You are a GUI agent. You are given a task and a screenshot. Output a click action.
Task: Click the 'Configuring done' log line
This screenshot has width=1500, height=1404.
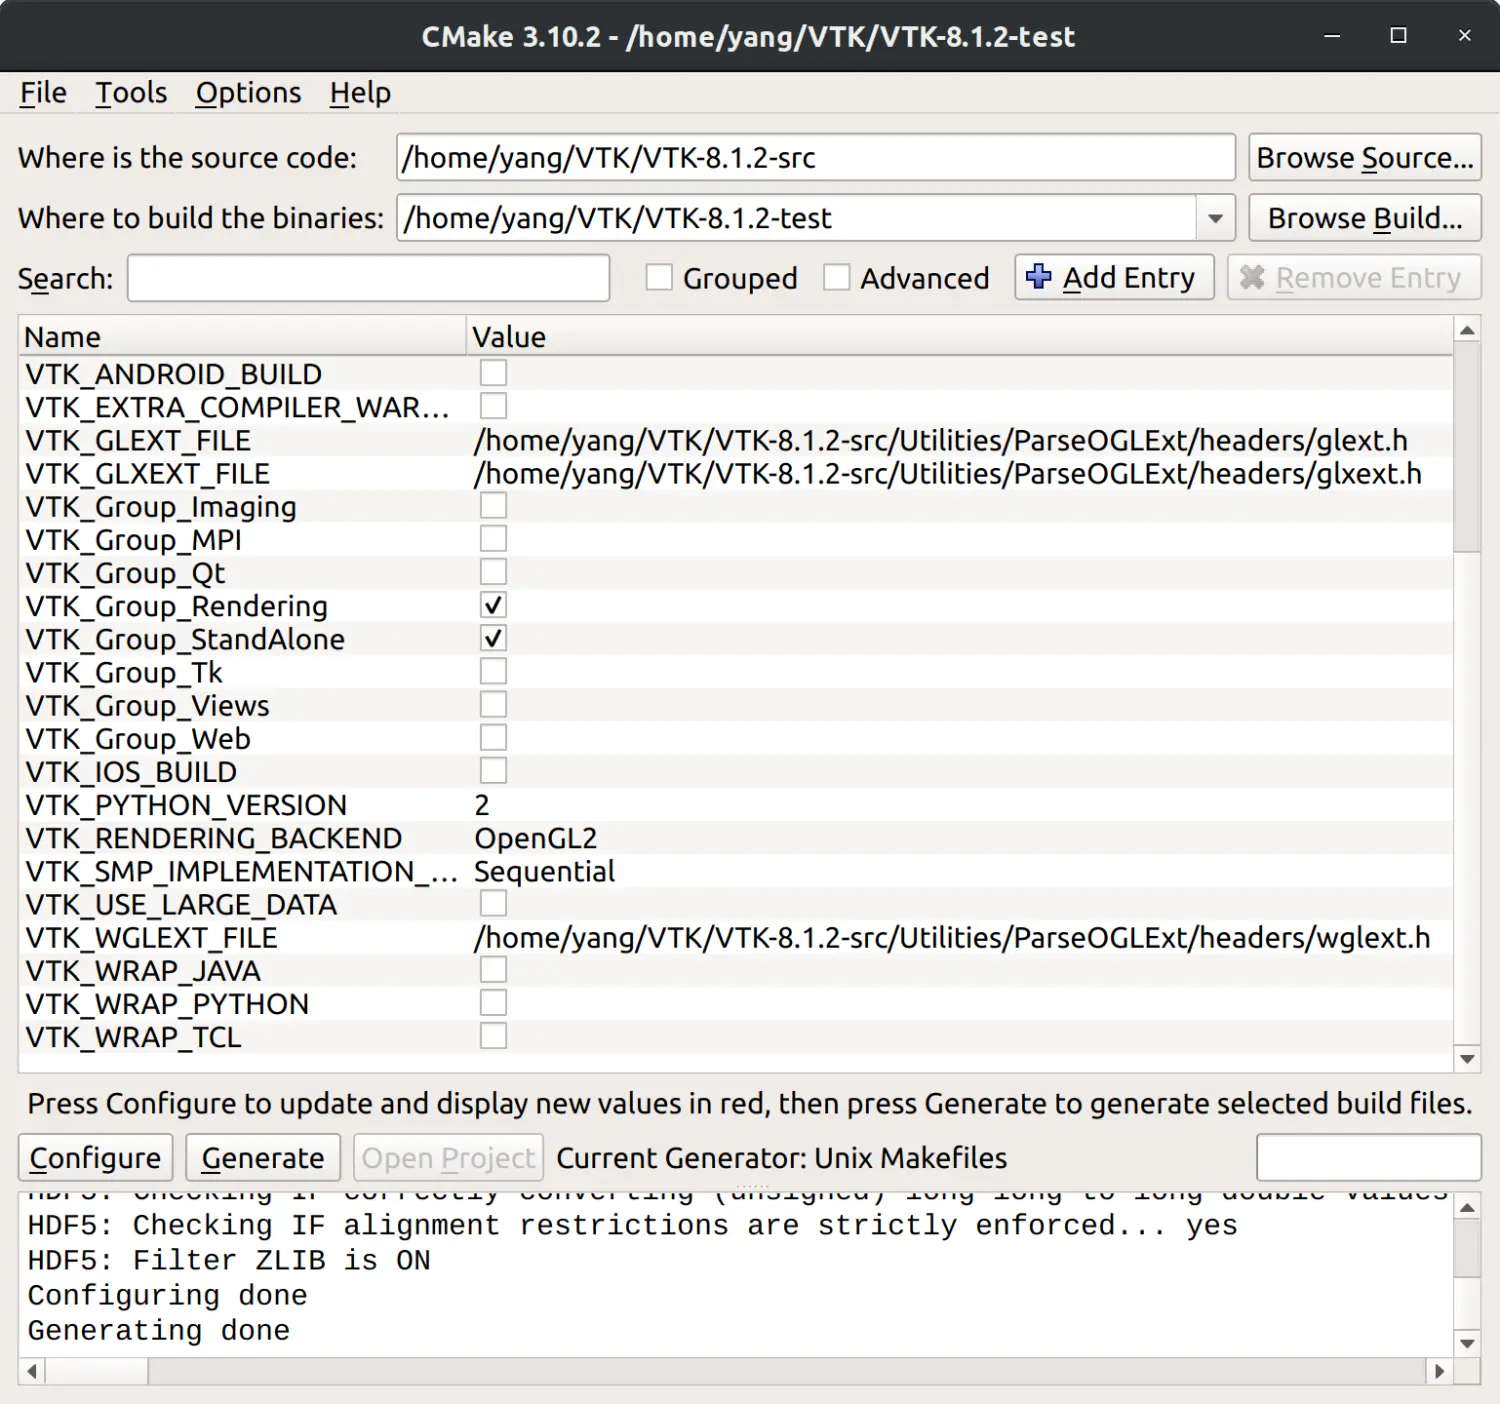167,1295
